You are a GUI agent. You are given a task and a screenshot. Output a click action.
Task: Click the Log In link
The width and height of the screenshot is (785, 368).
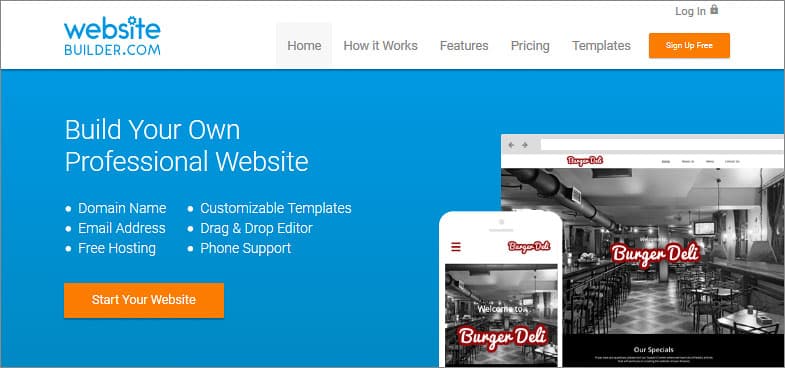point(690,11)
